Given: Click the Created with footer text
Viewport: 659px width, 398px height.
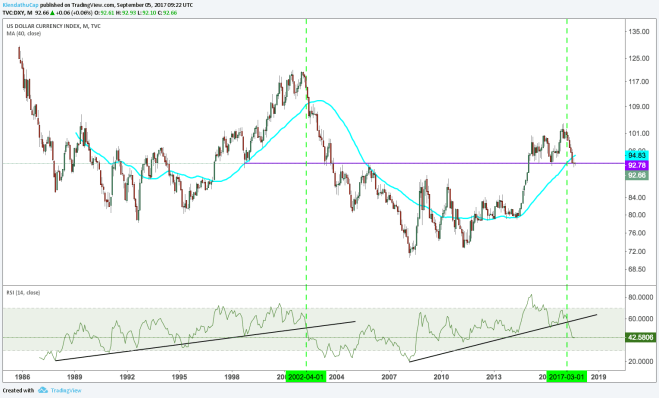Looking at the screenshot, I should (18, 390).
